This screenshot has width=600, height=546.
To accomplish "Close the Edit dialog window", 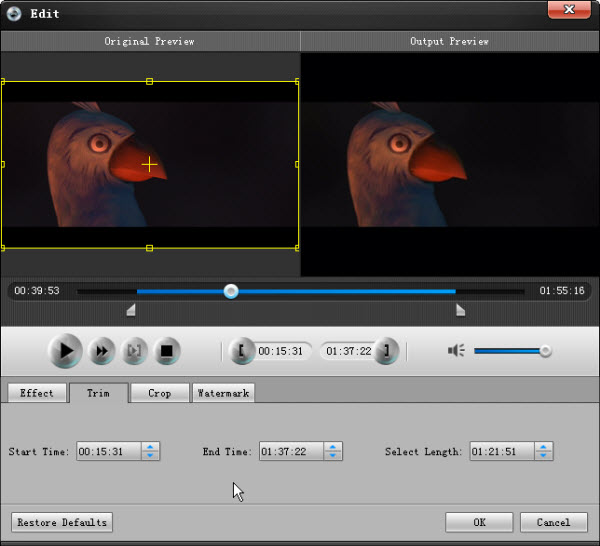I will click(569, 9).
